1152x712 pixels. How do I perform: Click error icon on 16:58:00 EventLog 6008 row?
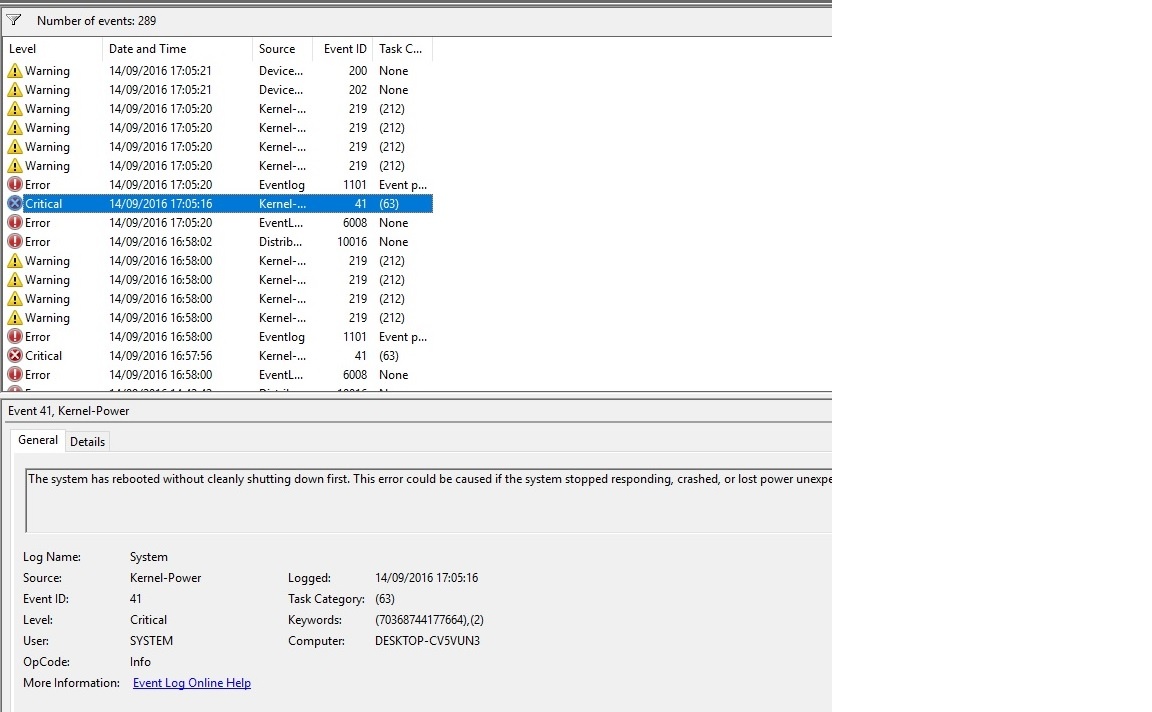[x=15, y=375]
